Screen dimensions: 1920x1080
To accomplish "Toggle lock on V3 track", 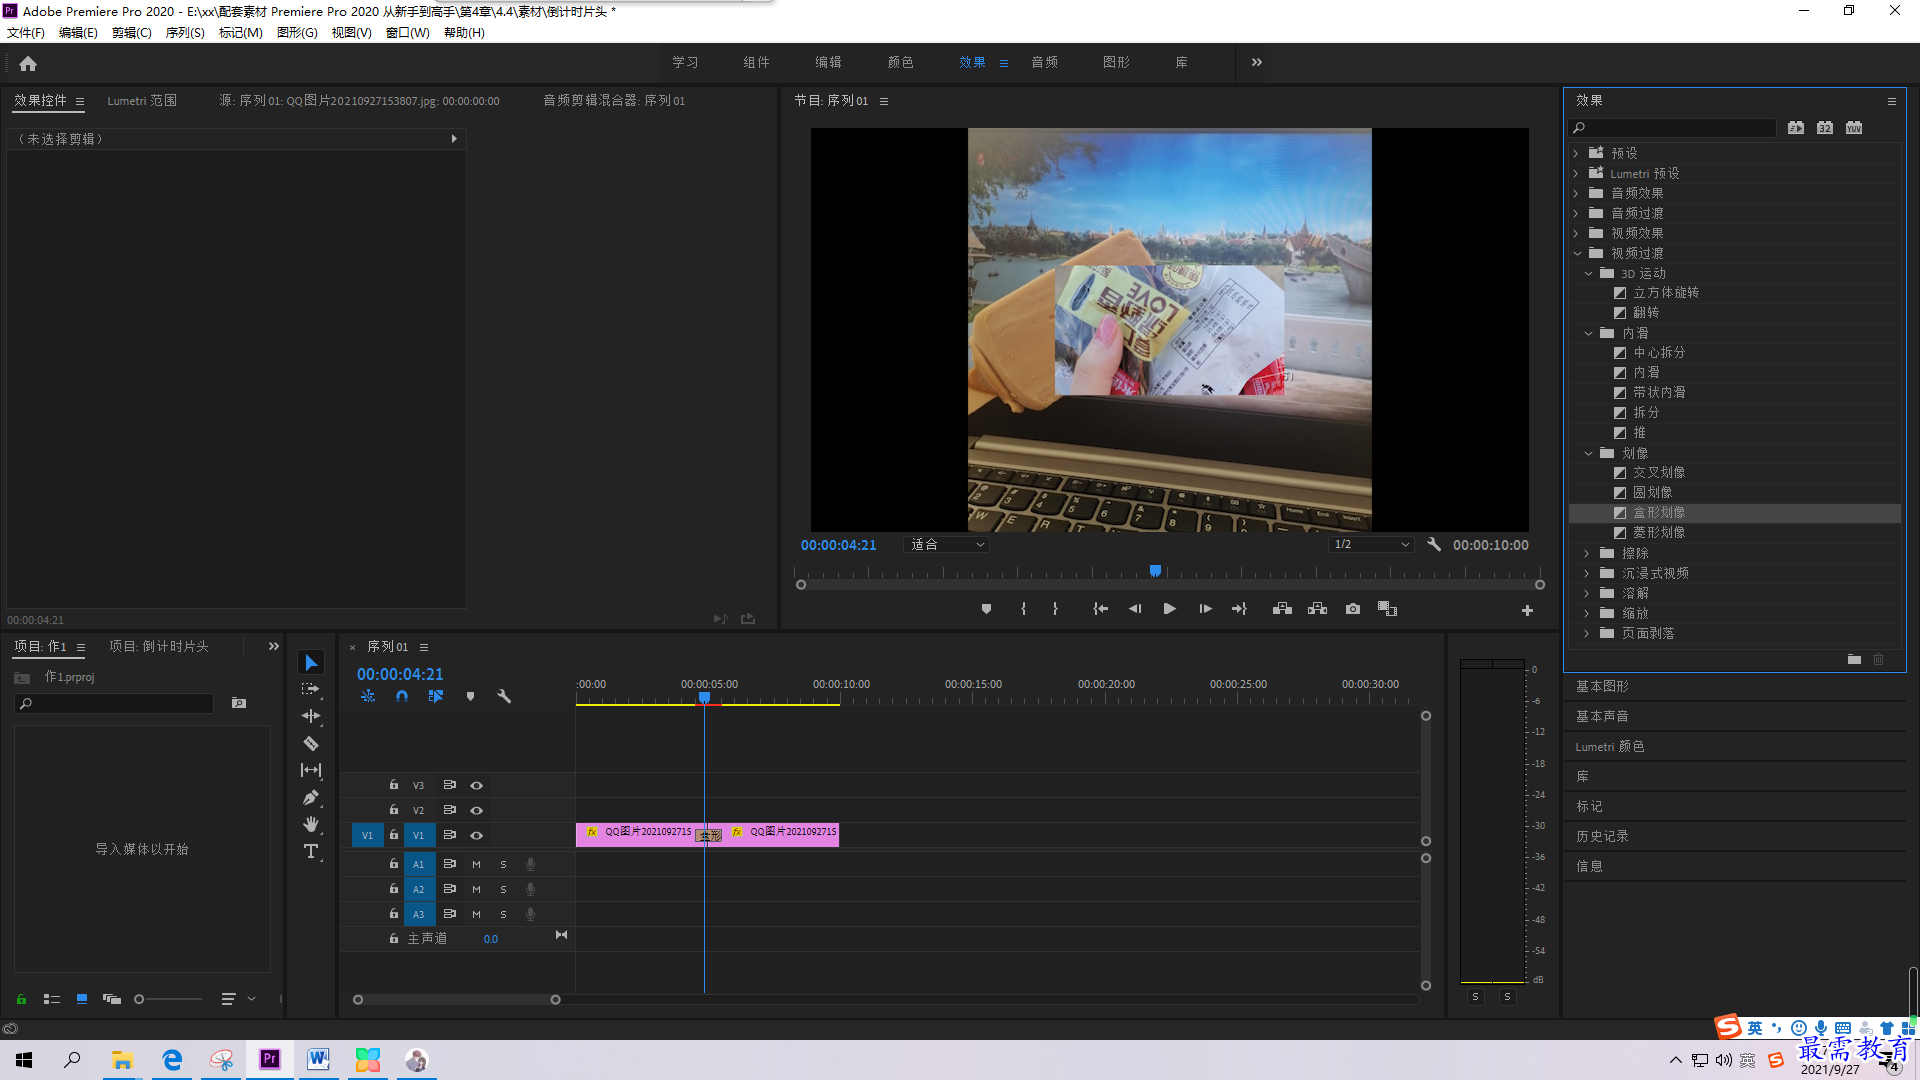I will [x=394, y=785].
